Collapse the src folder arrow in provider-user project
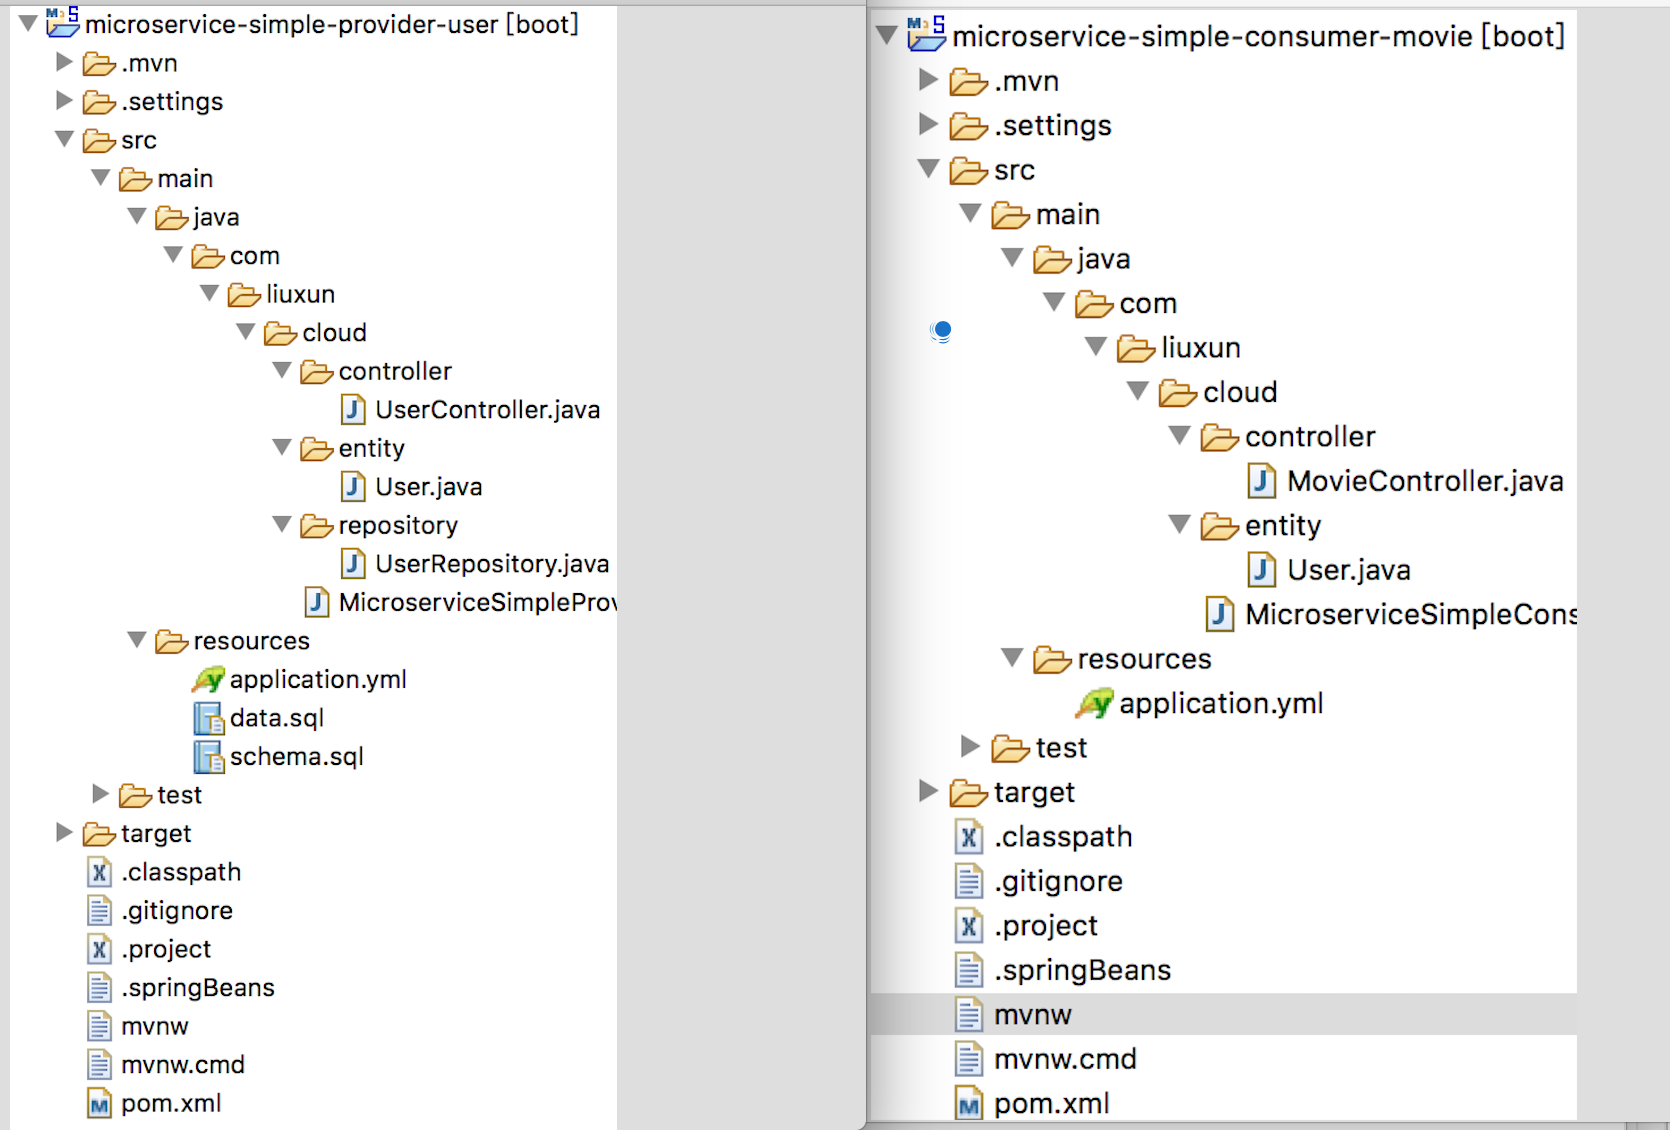Viewport: 1670px width, 1130px height. pyautogui.click(x=65, y=139)
